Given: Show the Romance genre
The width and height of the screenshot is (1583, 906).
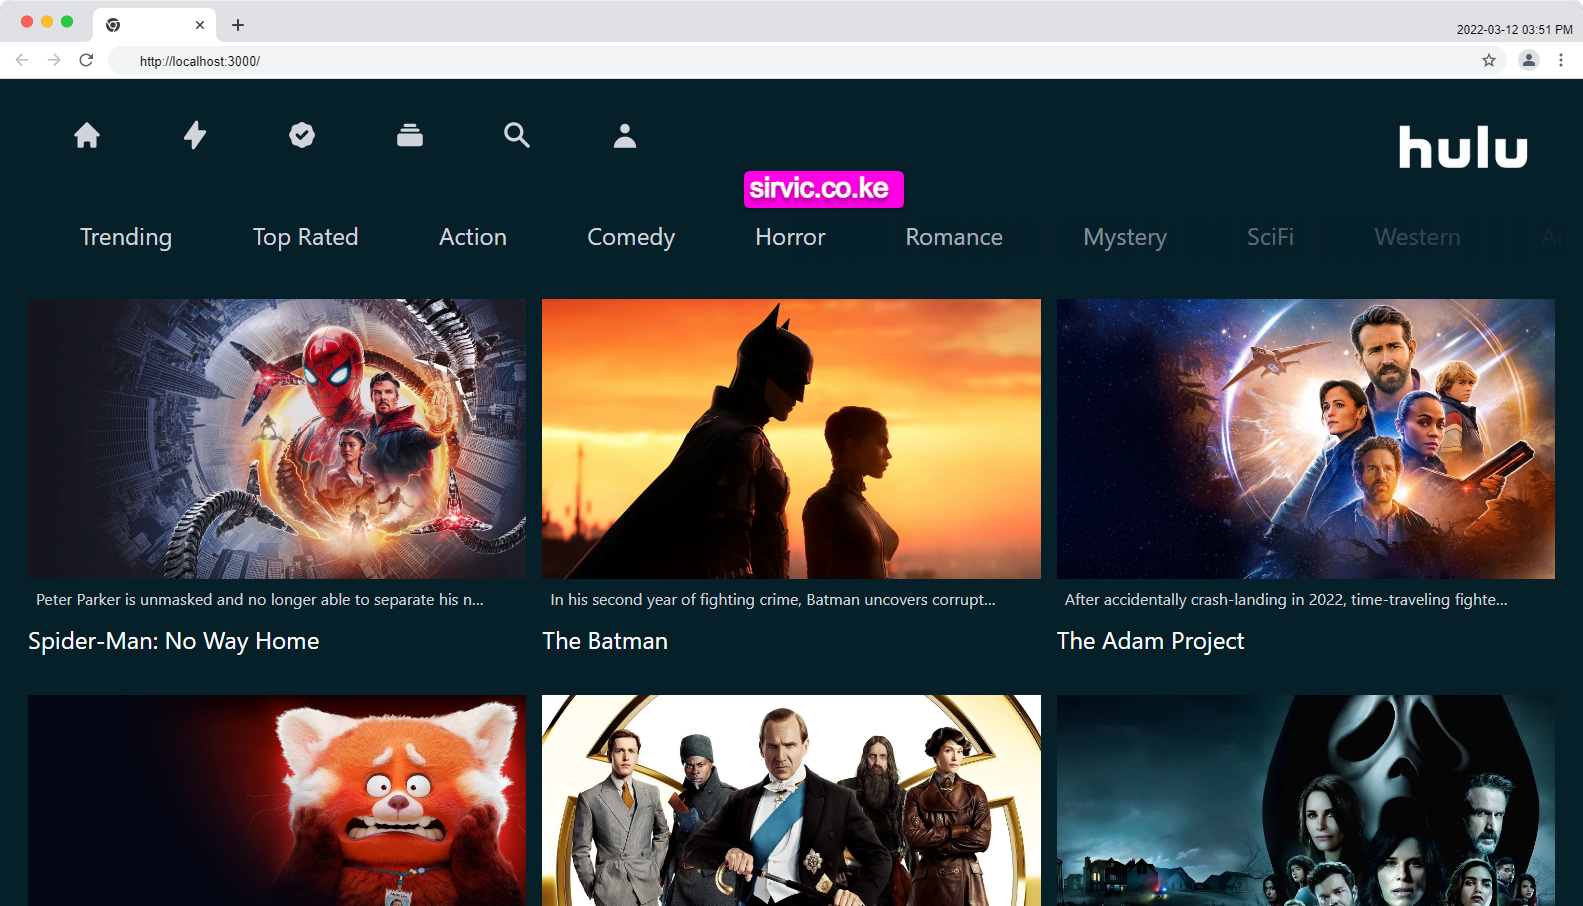Looking at the screenshot, I should pyautogui.click(x=954, y=237).
